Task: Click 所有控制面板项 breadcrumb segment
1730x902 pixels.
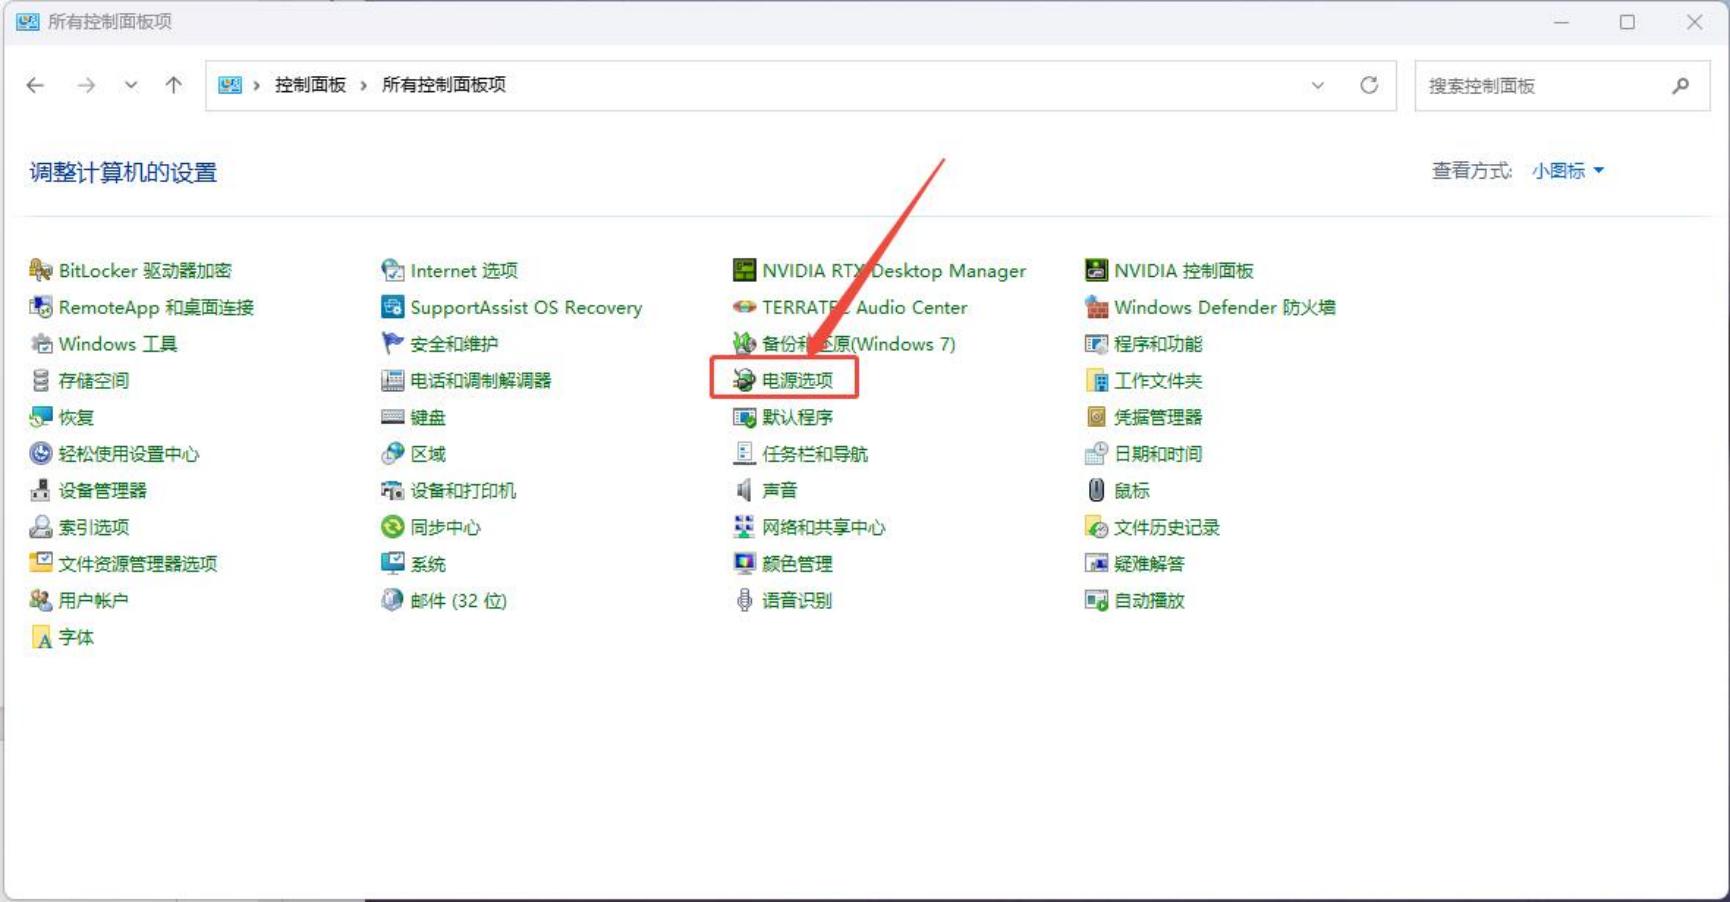Action: pos(443,86)
